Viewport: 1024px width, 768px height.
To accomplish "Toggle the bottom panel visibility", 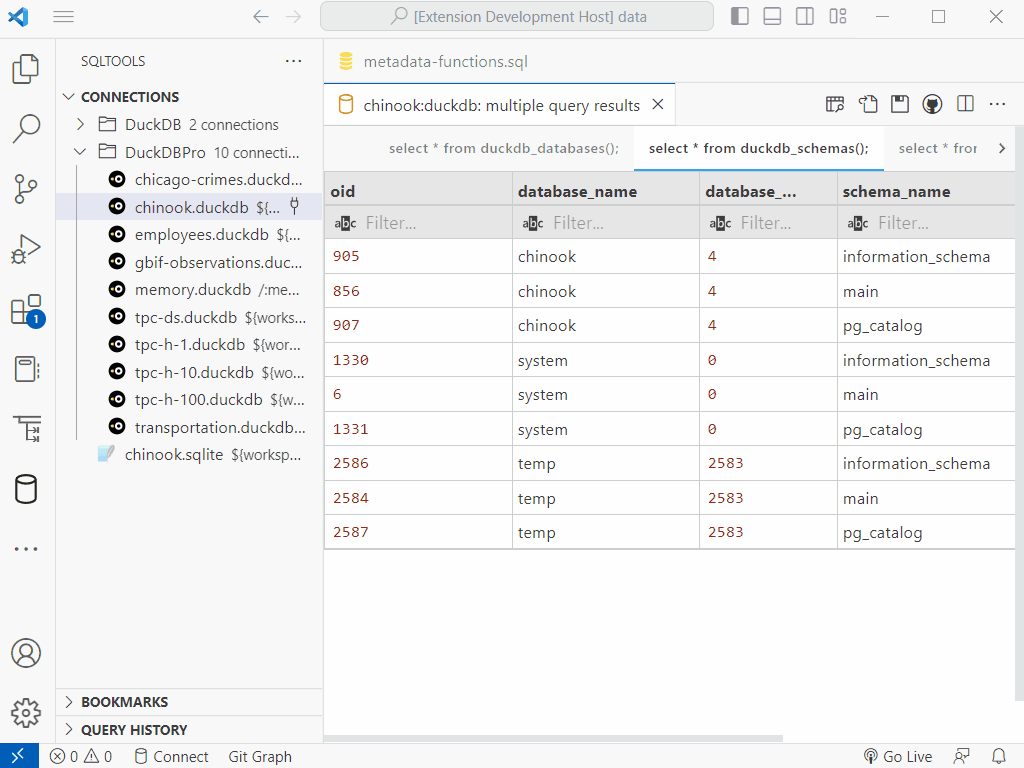I will click(772, 17).
